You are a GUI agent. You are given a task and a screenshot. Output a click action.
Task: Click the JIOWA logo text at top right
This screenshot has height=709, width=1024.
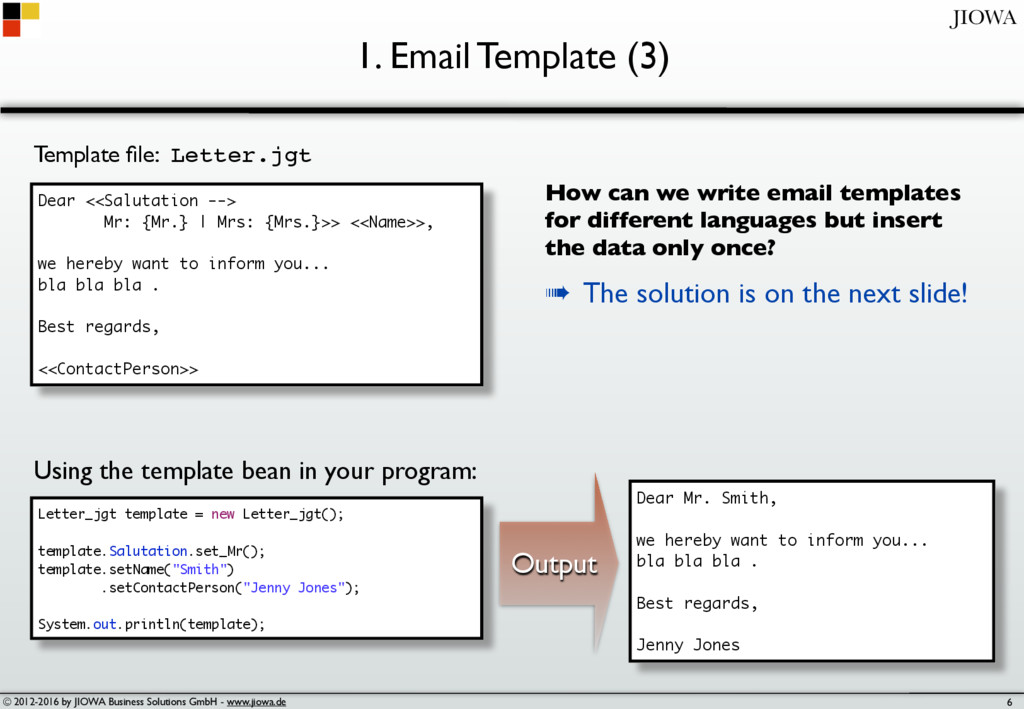point(983,18)
